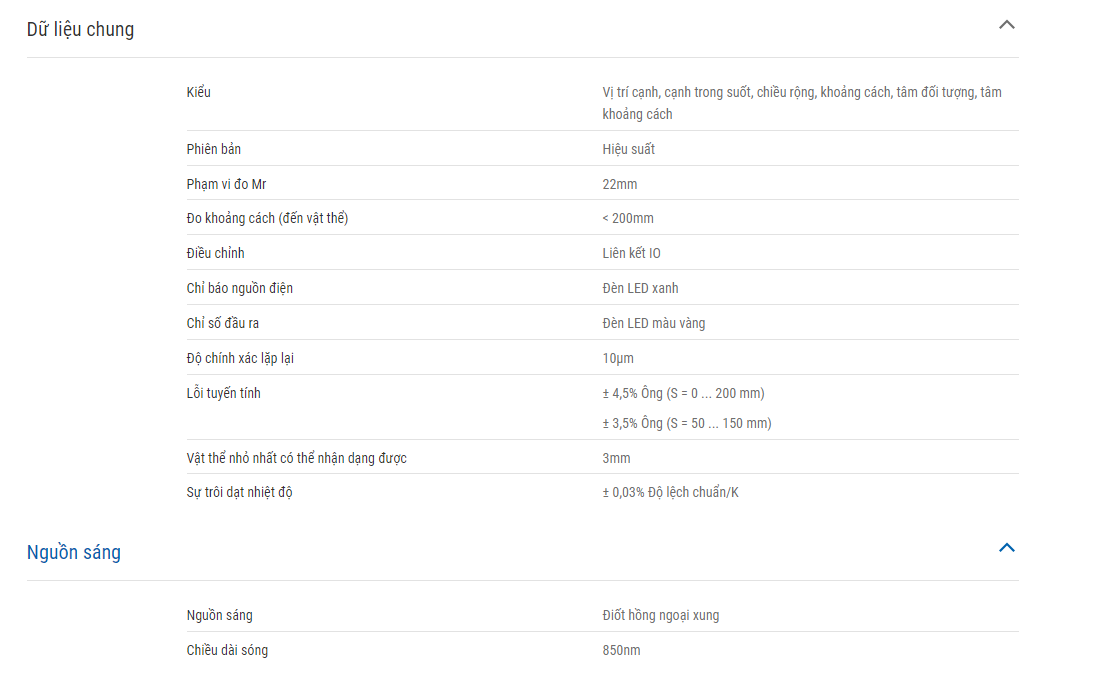Collapse the Dữ liệu chung section chevron
This screenshot has width=1109, height=676.
(x=1006, y=25)
